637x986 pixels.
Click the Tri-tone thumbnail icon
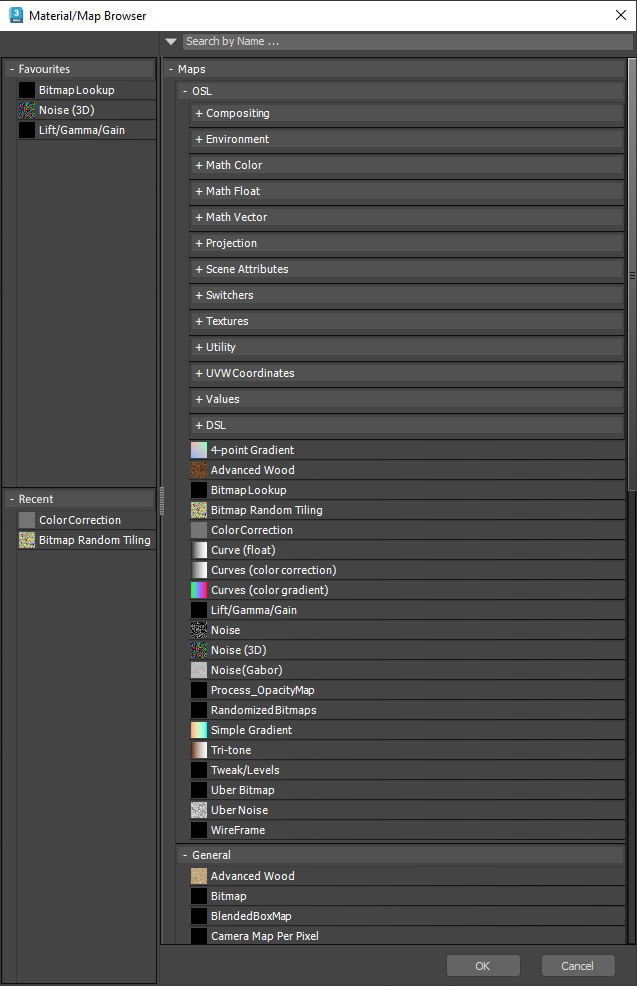(199, 750)
